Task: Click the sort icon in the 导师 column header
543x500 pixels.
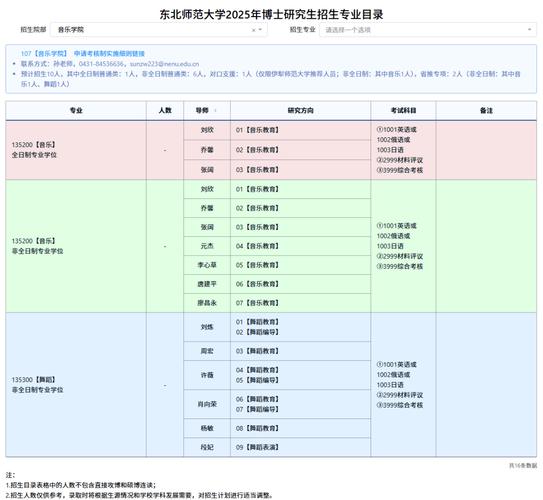Action: pyautogui.click(x=215, y=110)
